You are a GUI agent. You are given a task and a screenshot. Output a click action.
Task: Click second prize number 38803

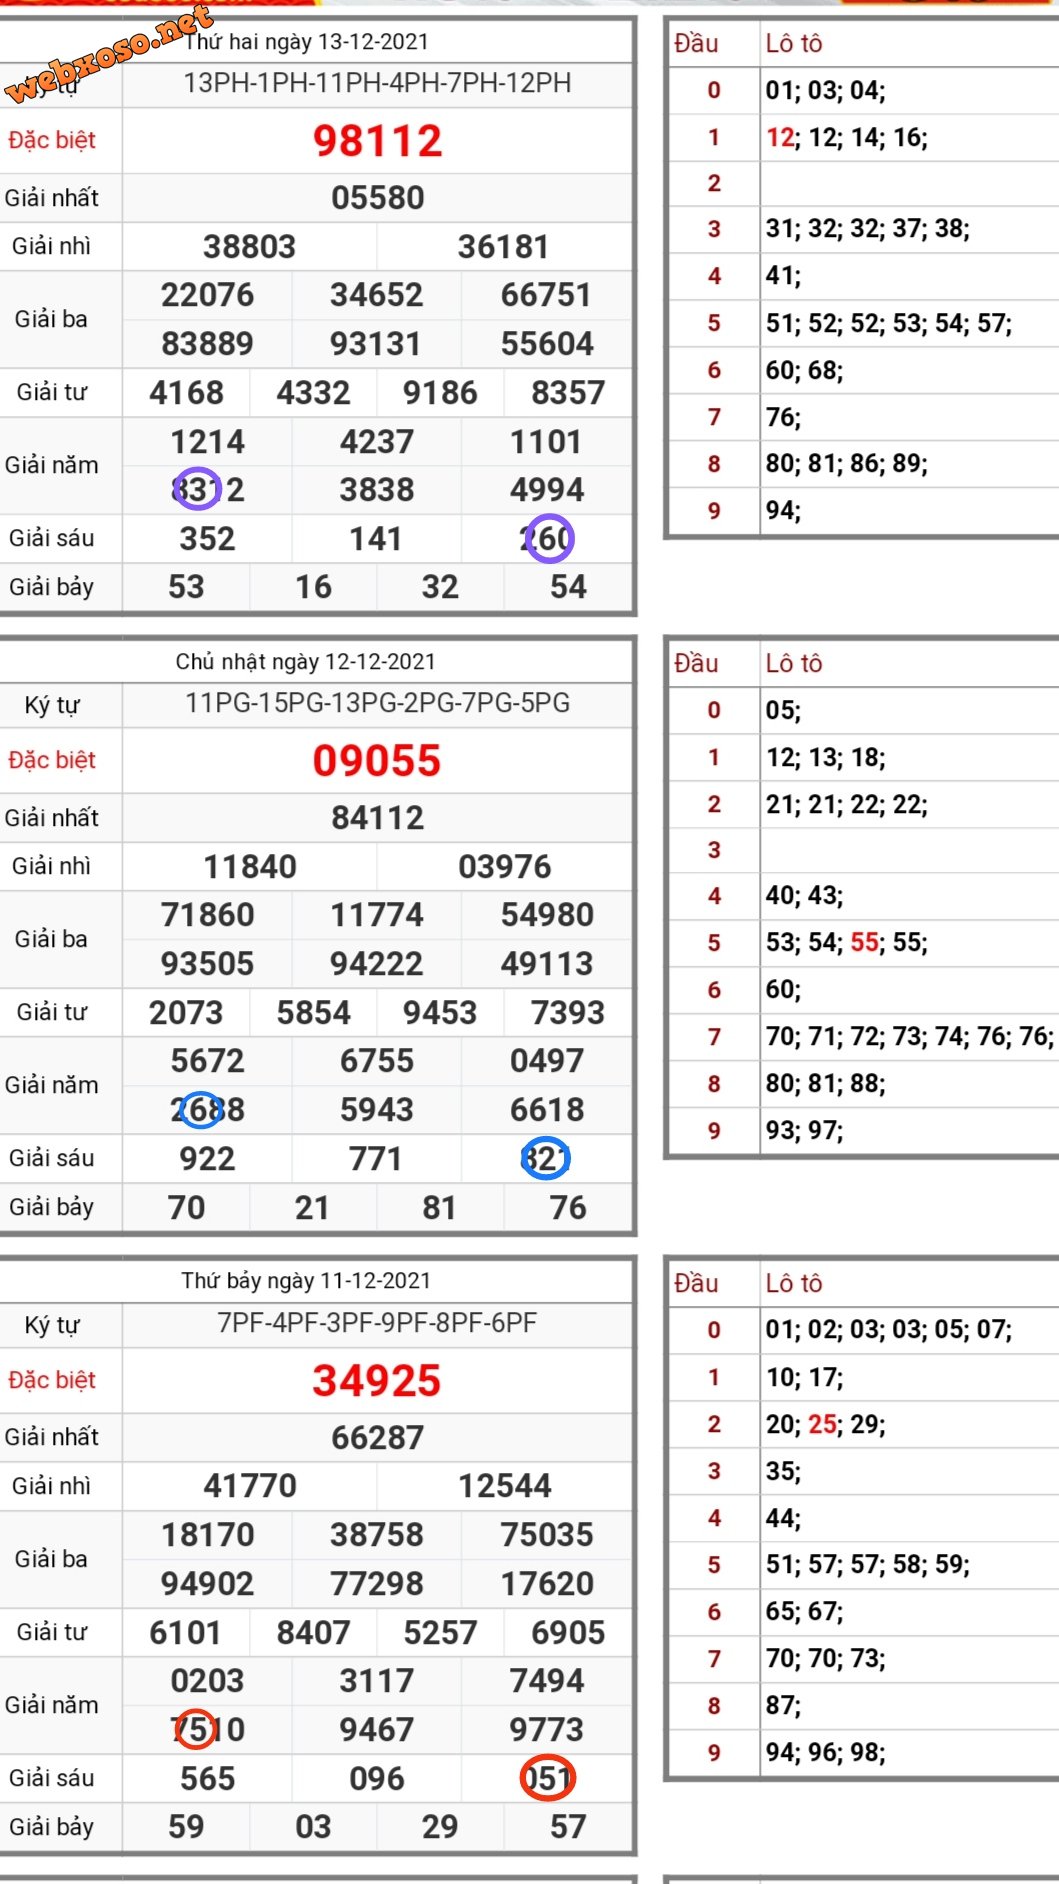[x=250, y=247]
